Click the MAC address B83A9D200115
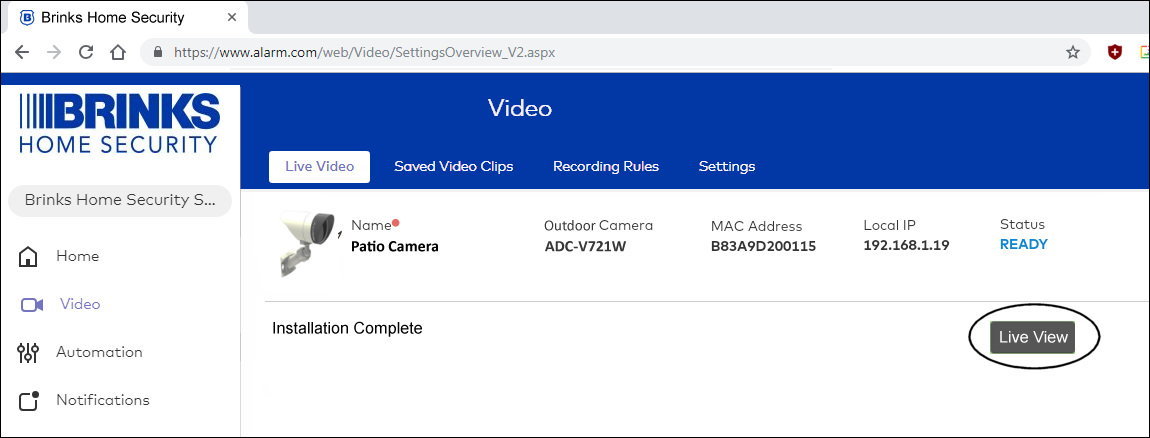Viewport: 1150px width, 438px height. (x=763, y=247)
